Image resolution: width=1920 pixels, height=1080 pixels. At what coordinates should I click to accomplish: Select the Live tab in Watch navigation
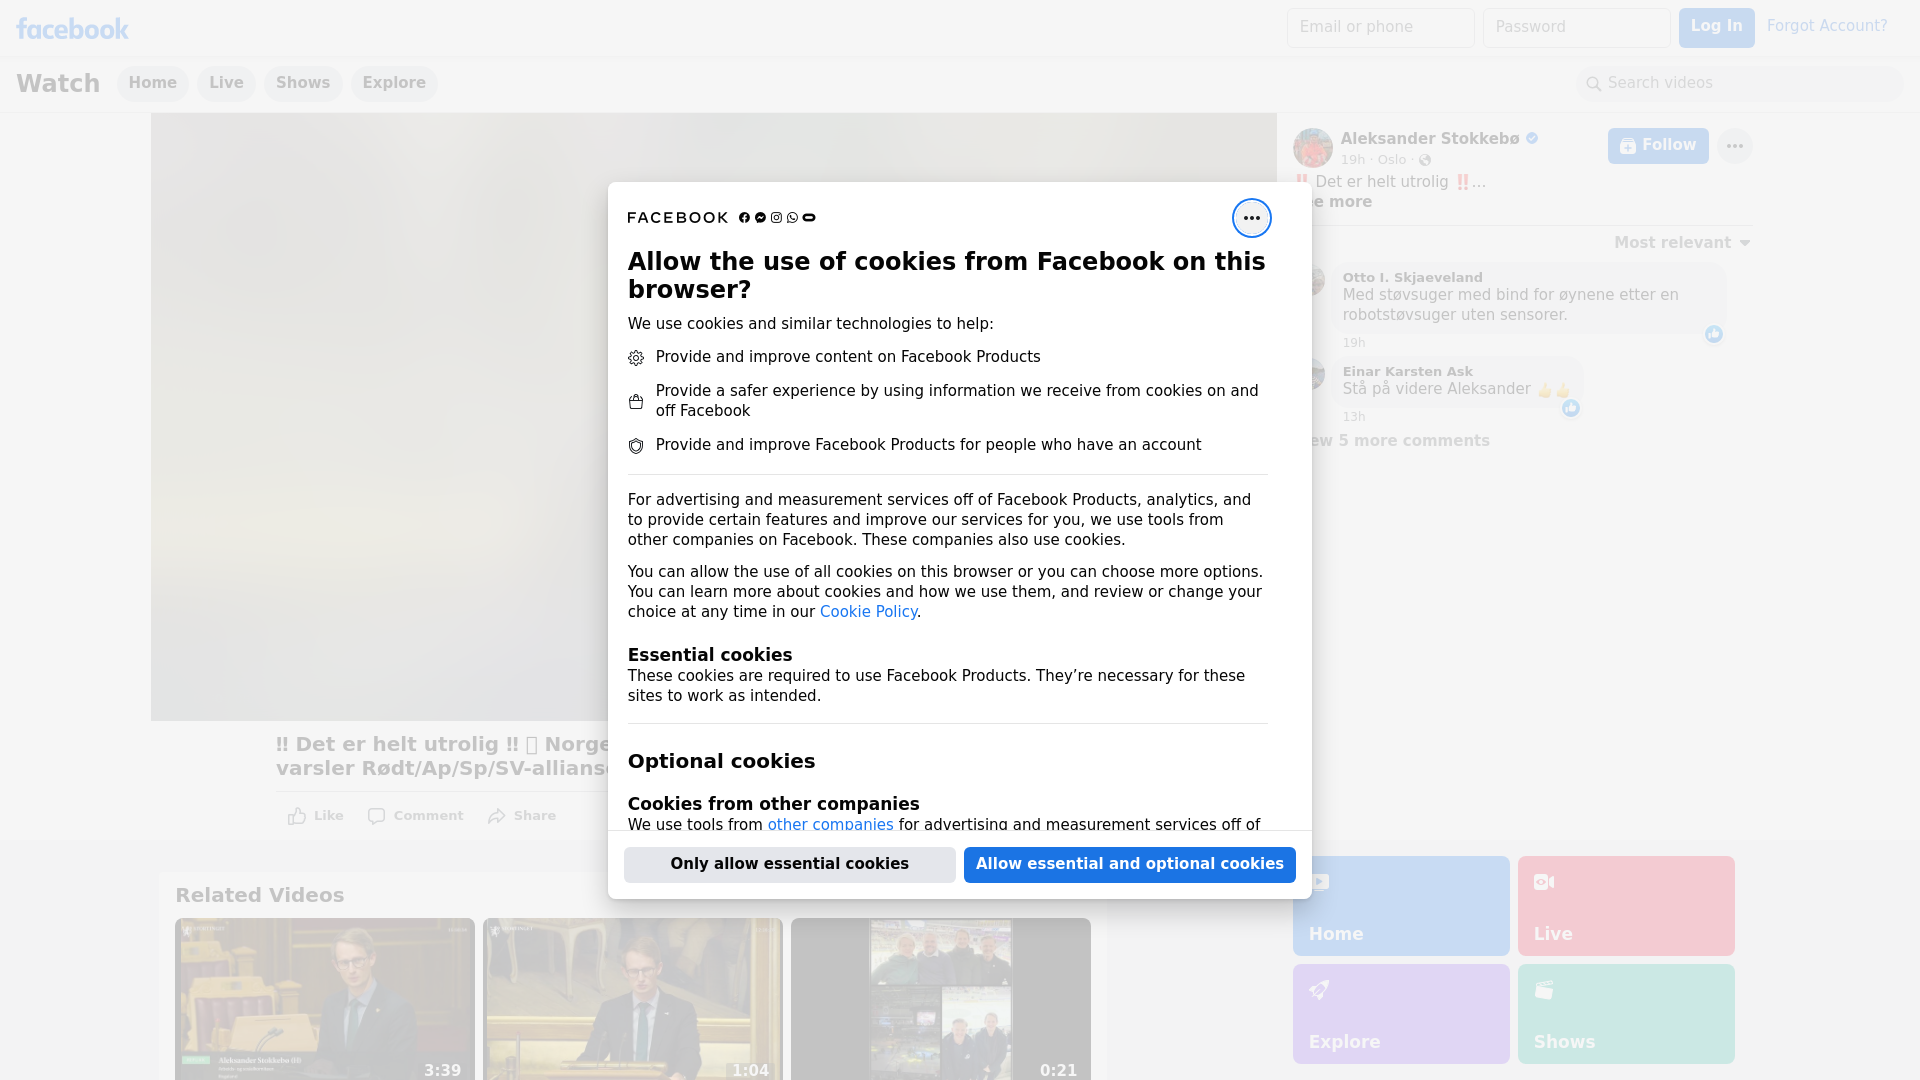coord(226,84)
